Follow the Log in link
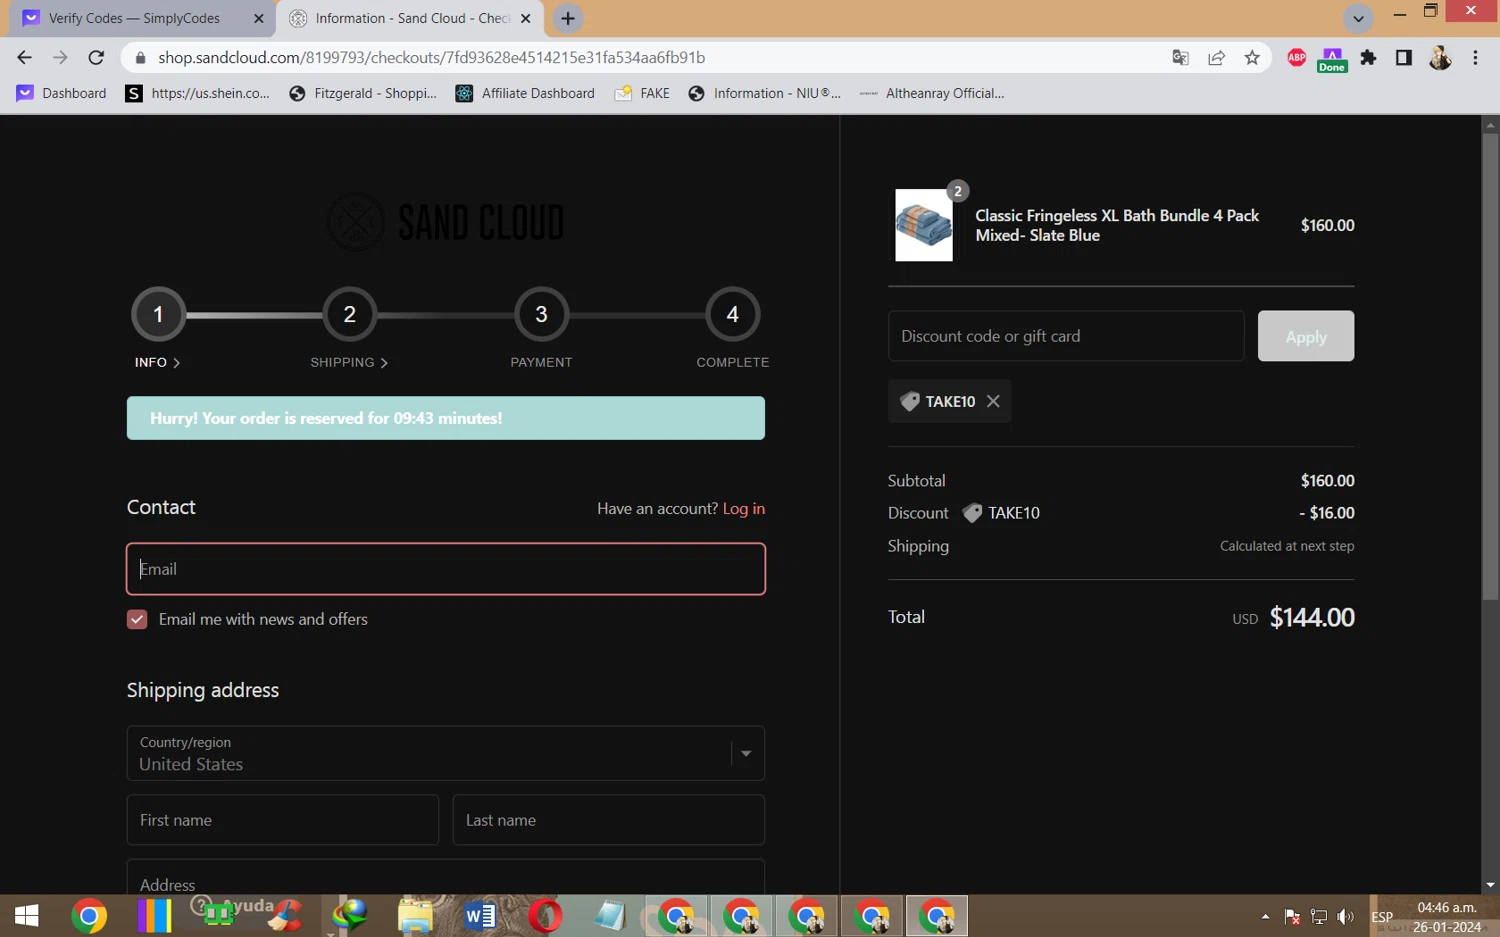The height and width of the screenshot is (937, 1500). 744,508
